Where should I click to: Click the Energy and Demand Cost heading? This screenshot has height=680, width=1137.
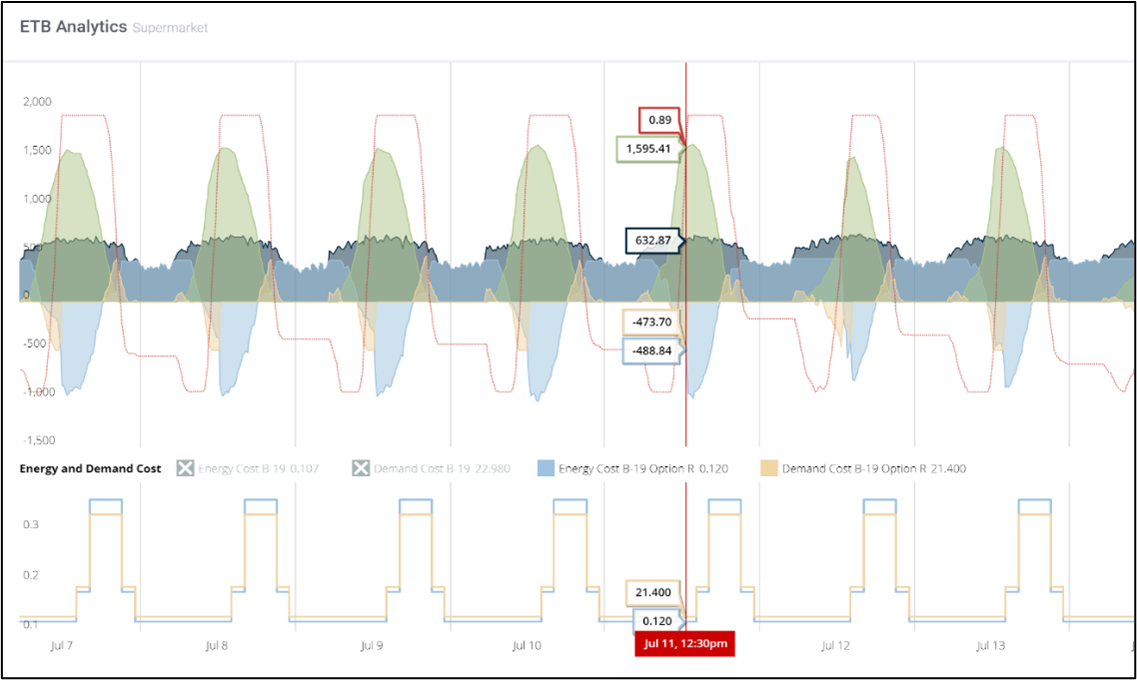click(91, 469)
